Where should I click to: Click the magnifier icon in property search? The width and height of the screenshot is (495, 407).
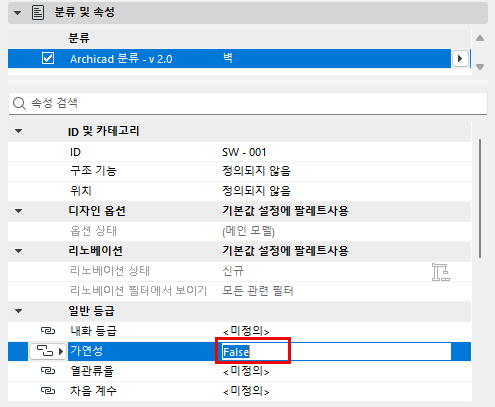tap(19, 103)
